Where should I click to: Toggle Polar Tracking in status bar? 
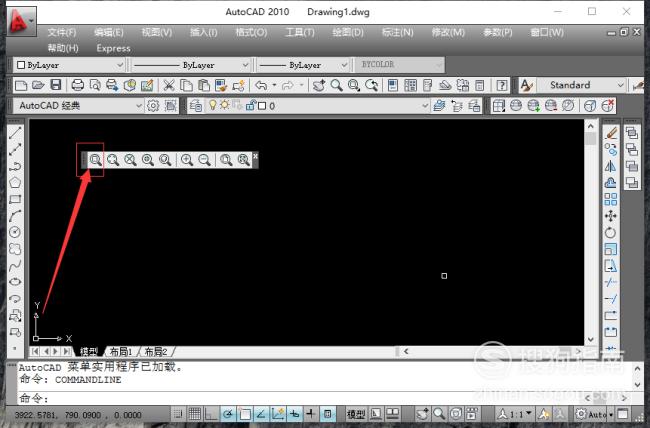point(228,413)
